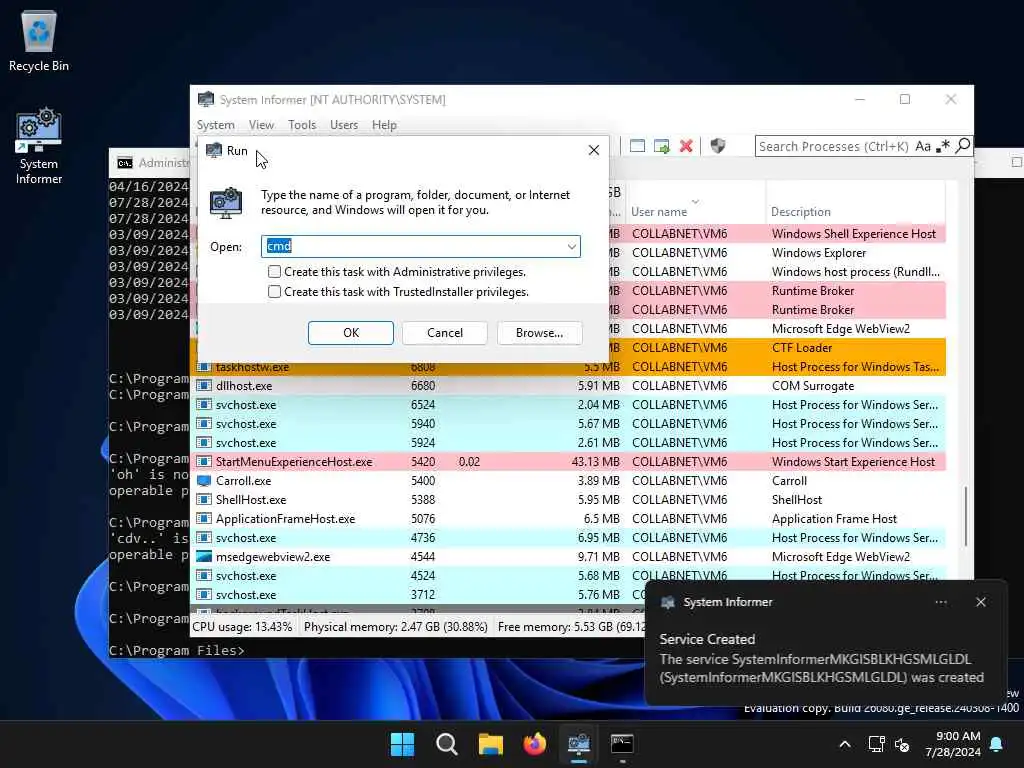Expand the Open combo box dropdown arrow
1024x768 pixels.
tap(571, 247)
